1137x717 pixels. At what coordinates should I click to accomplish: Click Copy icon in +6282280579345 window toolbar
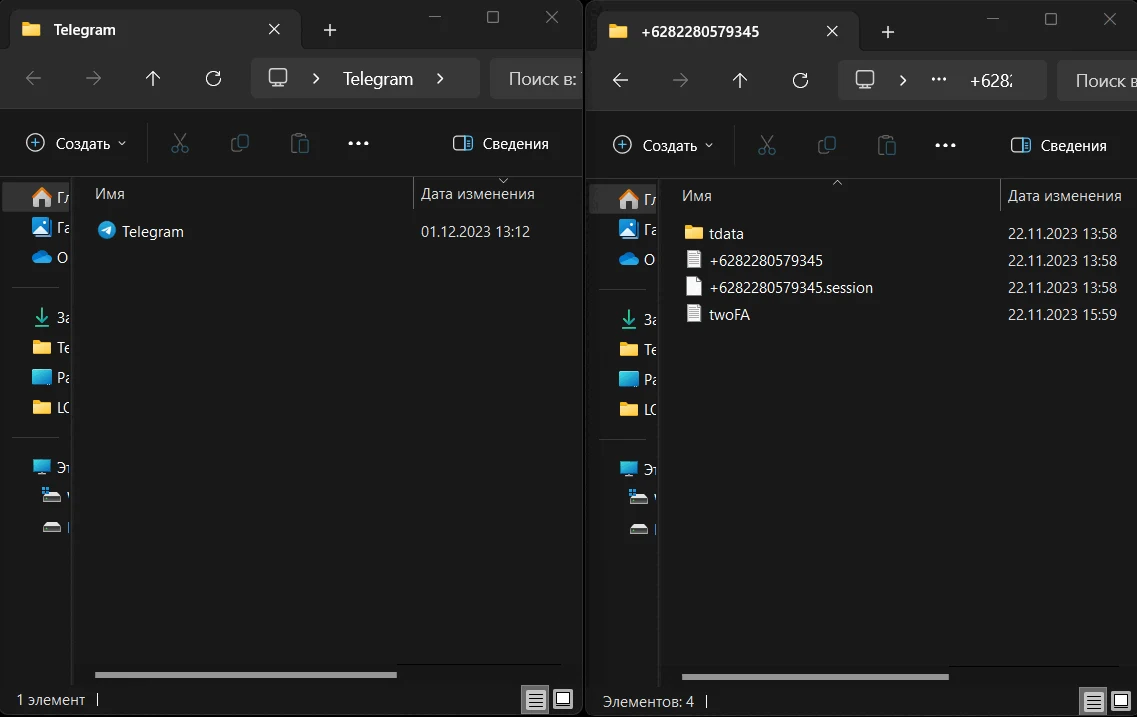click(x=827, y=146)
